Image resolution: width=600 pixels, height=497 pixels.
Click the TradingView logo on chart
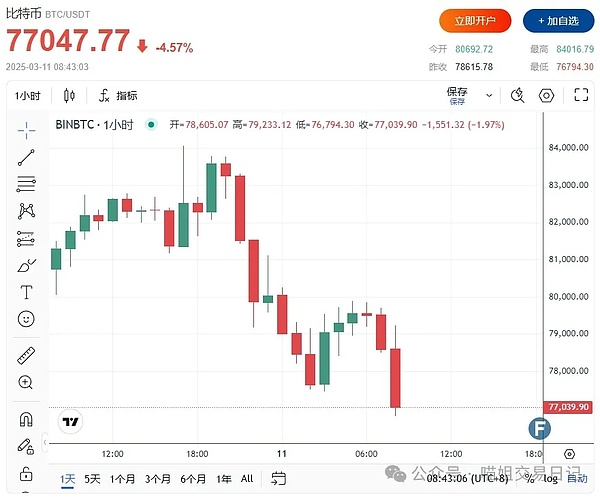[x=70, y=422]
